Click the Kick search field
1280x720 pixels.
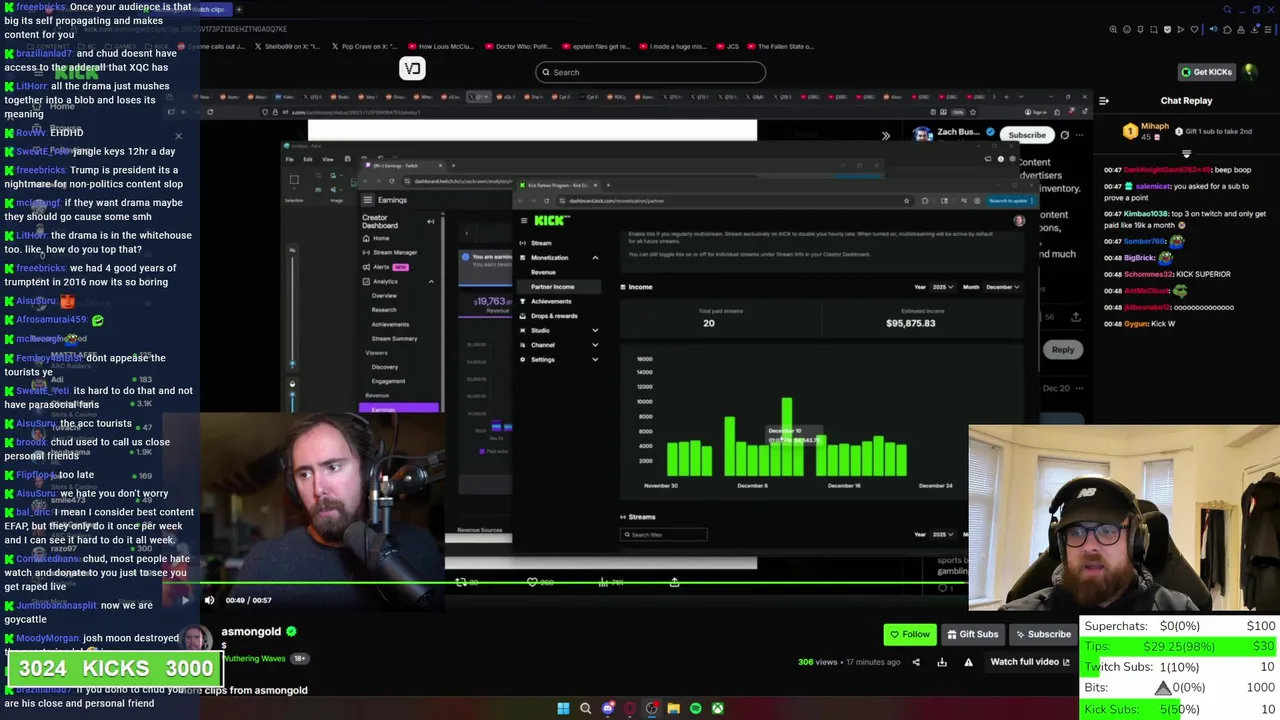(x=650, y=72)
